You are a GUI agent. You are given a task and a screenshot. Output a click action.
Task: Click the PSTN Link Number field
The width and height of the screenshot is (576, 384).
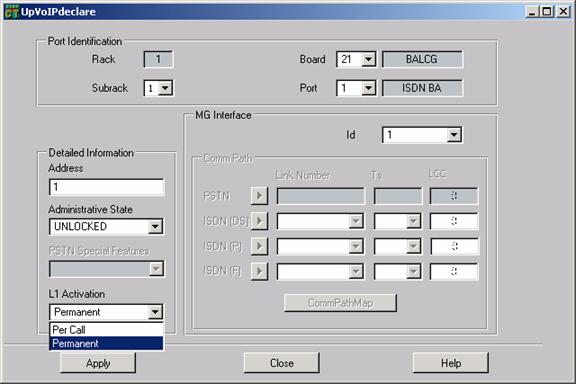point(320,196)
